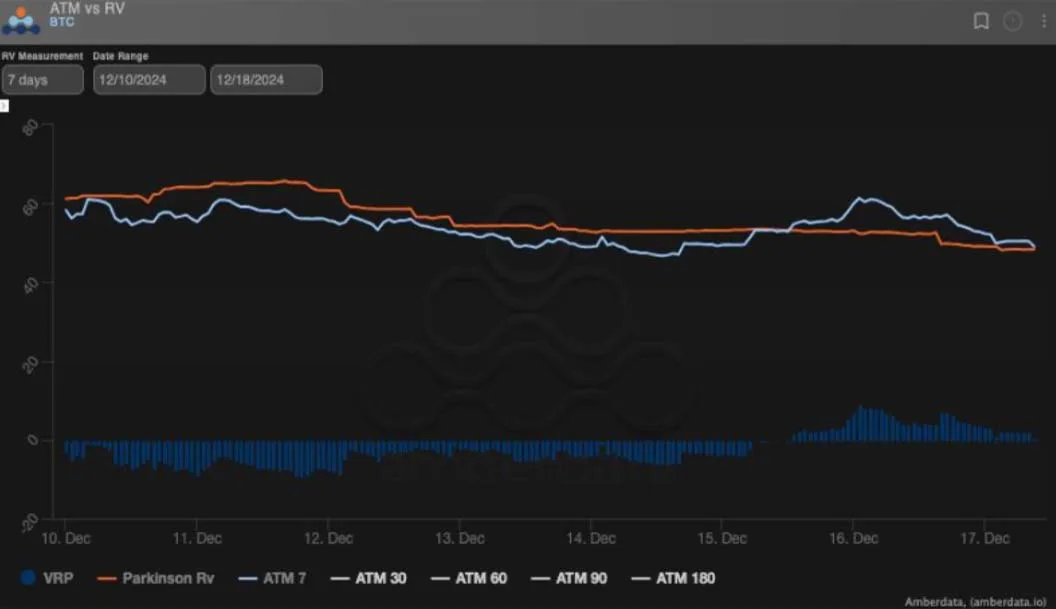Toggle Parkinson Rv series in legend

point(156,578)
